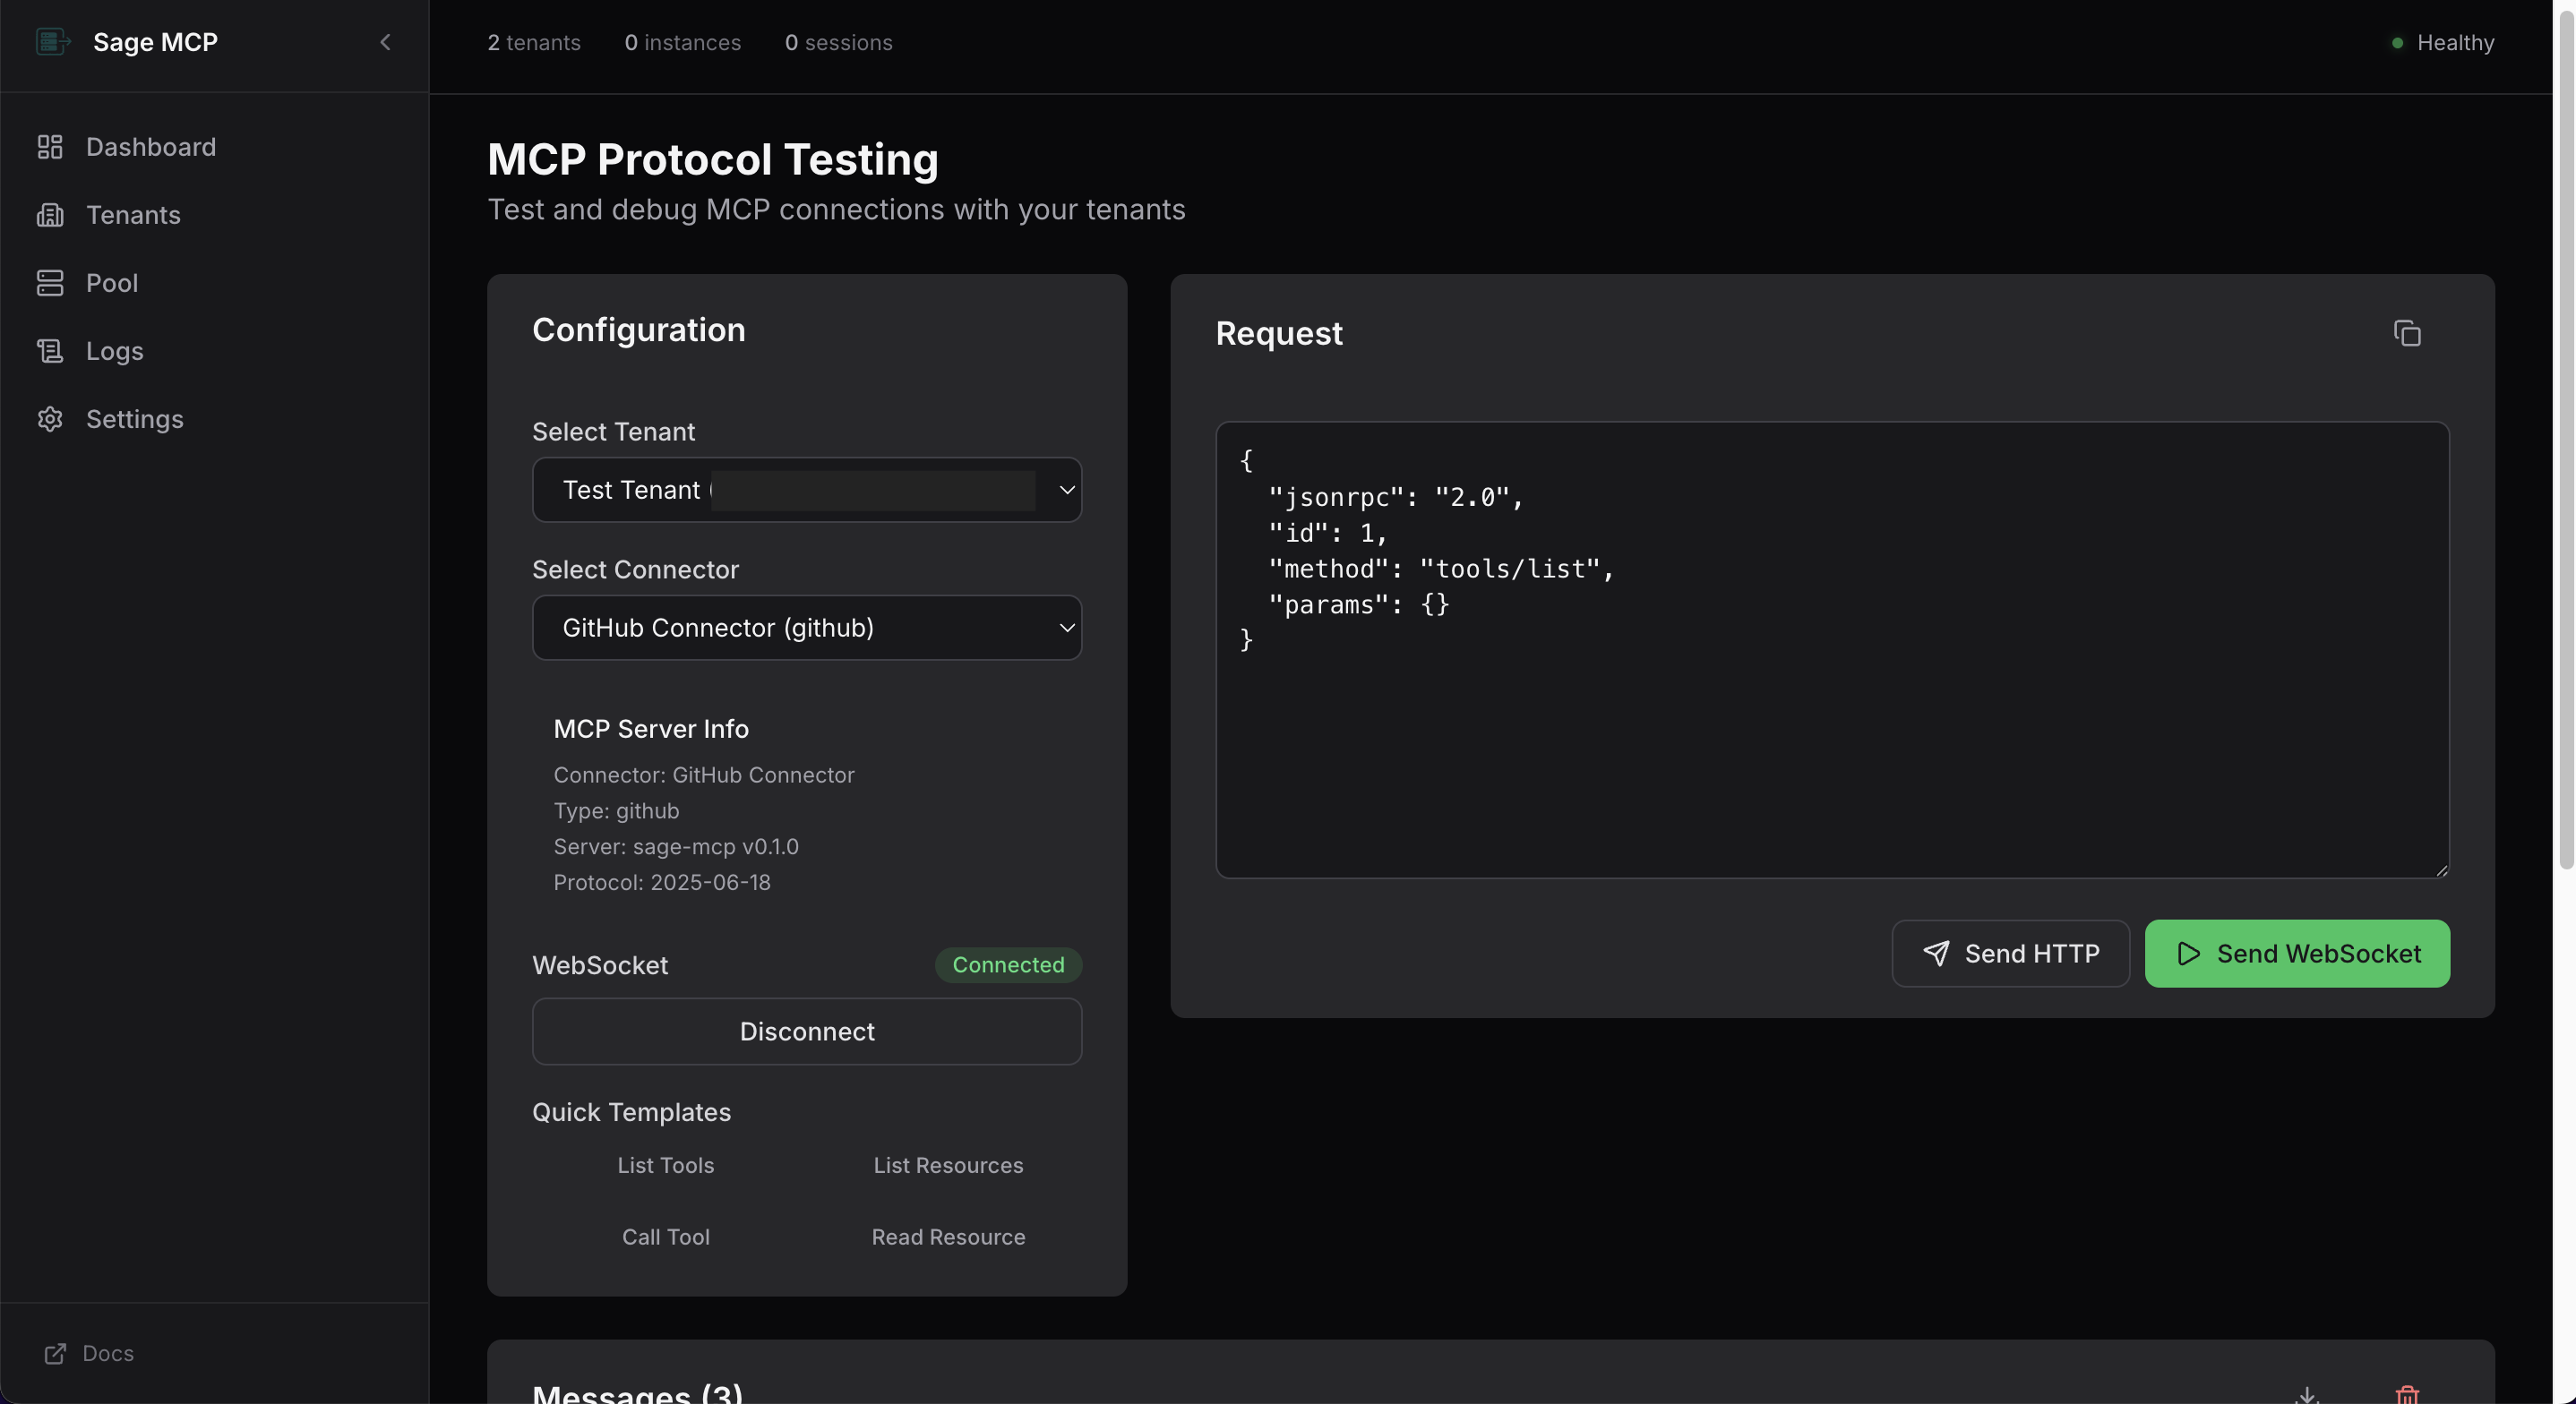Click the Settings gear icon
2576x1404 pixels.
(50, 419)
